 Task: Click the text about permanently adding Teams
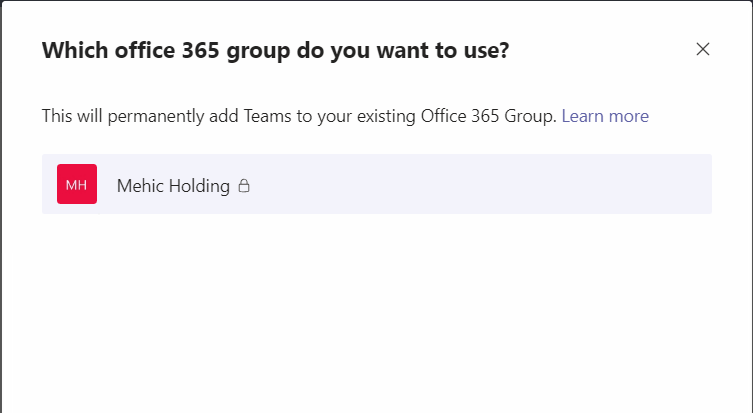point(298,116)
